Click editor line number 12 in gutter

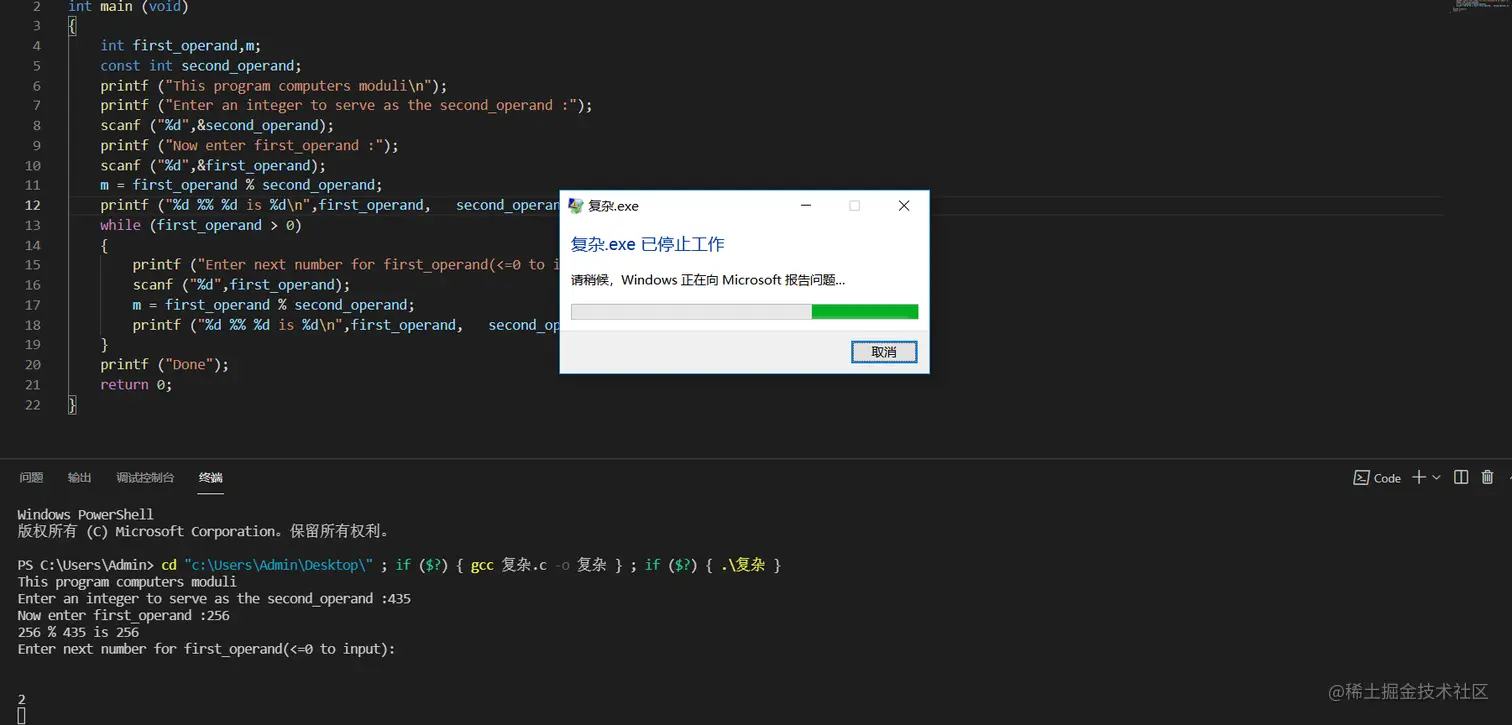pyautogui.click(x=33, y=205)
